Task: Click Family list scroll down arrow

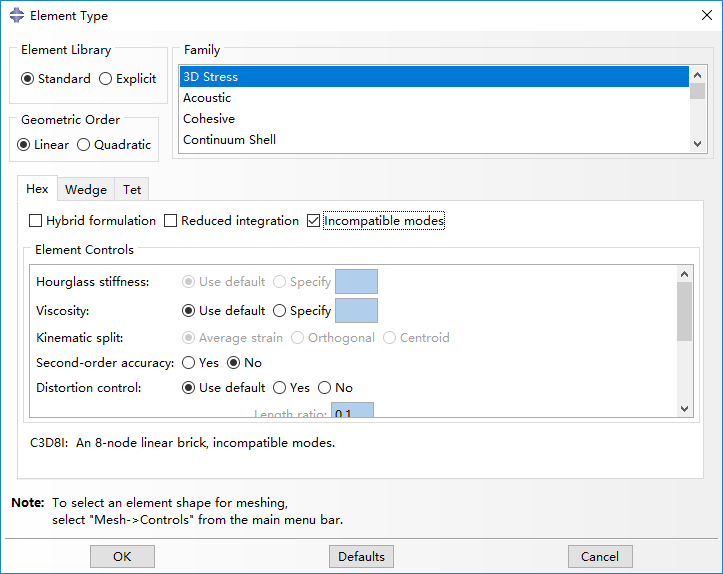Action: [x=697, y=143]
